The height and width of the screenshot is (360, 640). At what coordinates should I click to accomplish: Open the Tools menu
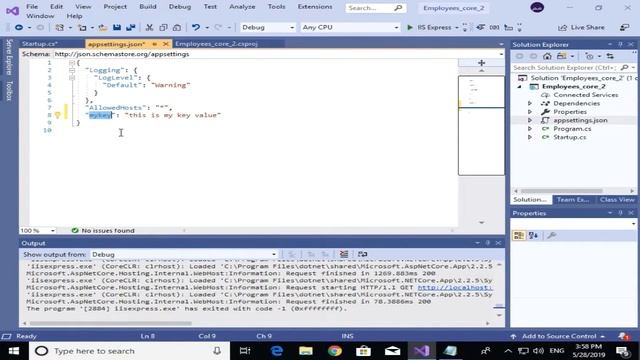click(276, 7)
